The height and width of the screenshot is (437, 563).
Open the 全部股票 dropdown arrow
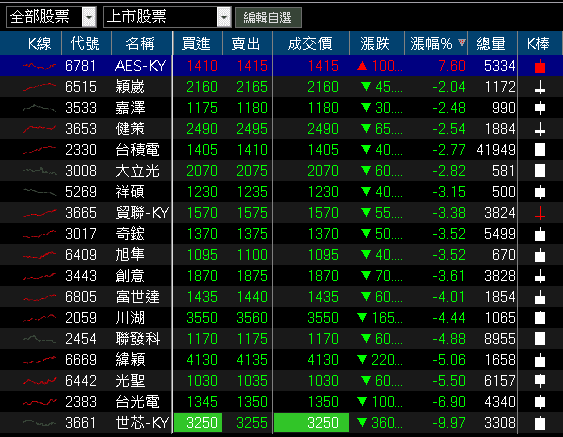[x=89, y=17]
